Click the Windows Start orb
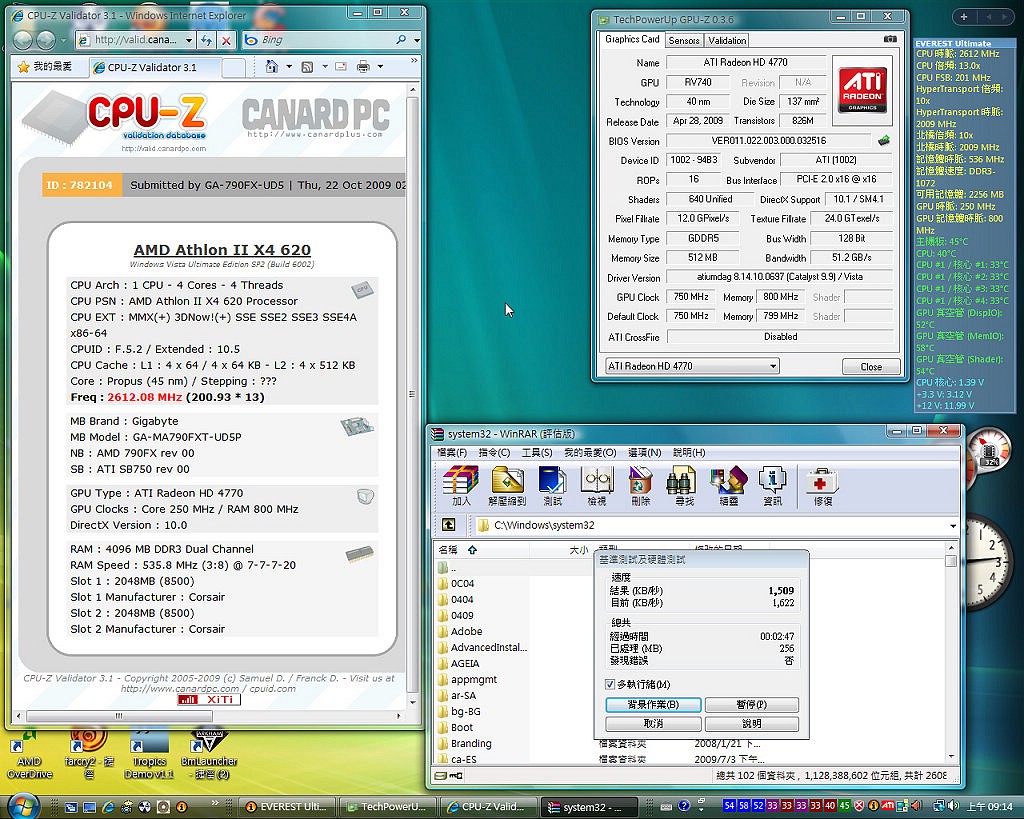Viewport: 1024px width, 819px height. pyautogui.click(x=24, y=806)
